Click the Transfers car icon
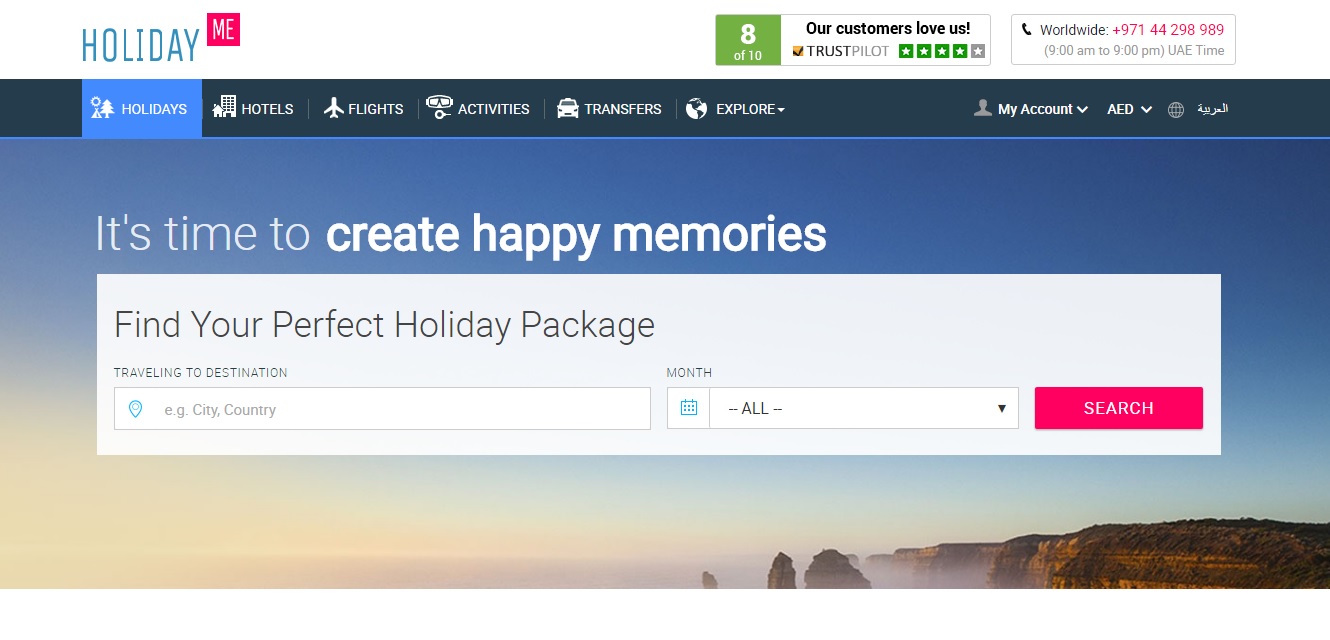The width and height of the screenshot is (1330, 640). (x=568, y=108)
